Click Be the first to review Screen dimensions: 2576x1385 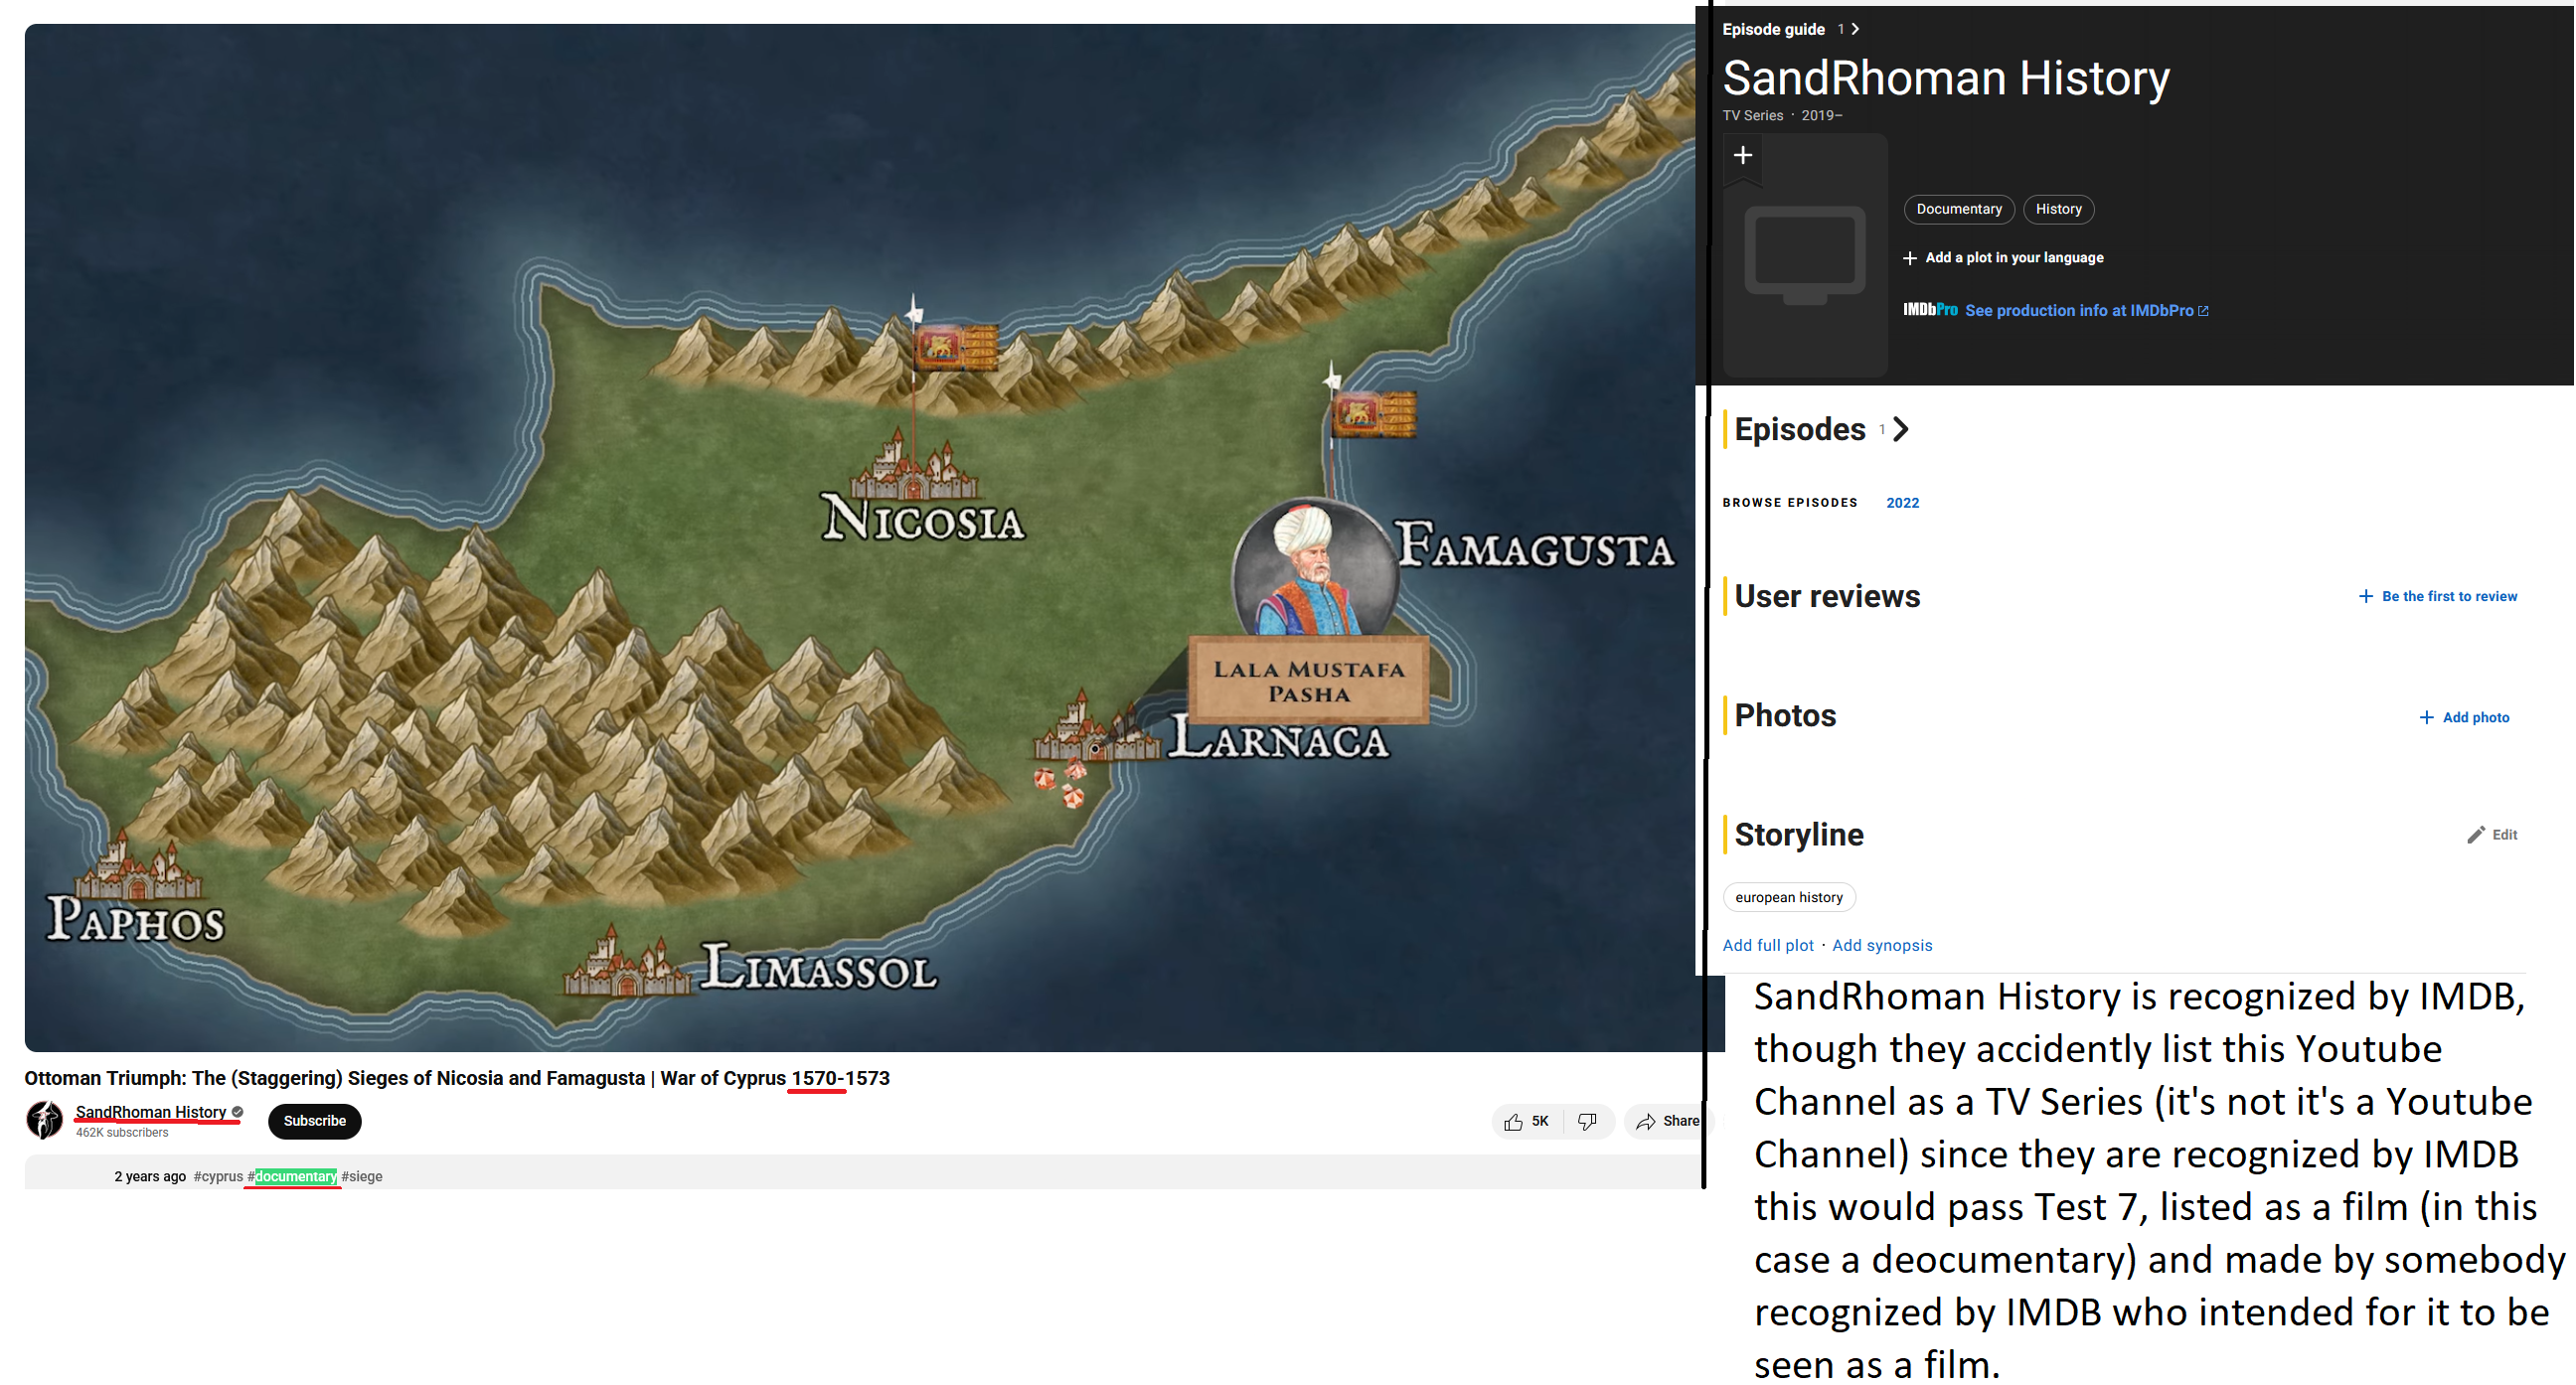pos(2449,596)
